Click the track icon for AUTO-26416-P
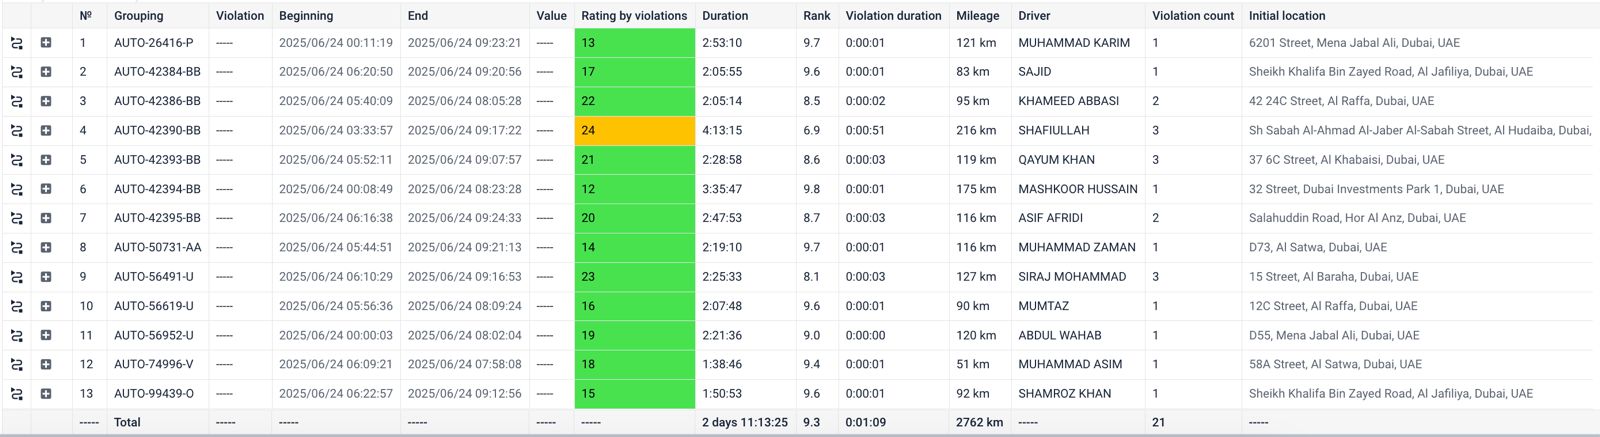 (16, 43)
